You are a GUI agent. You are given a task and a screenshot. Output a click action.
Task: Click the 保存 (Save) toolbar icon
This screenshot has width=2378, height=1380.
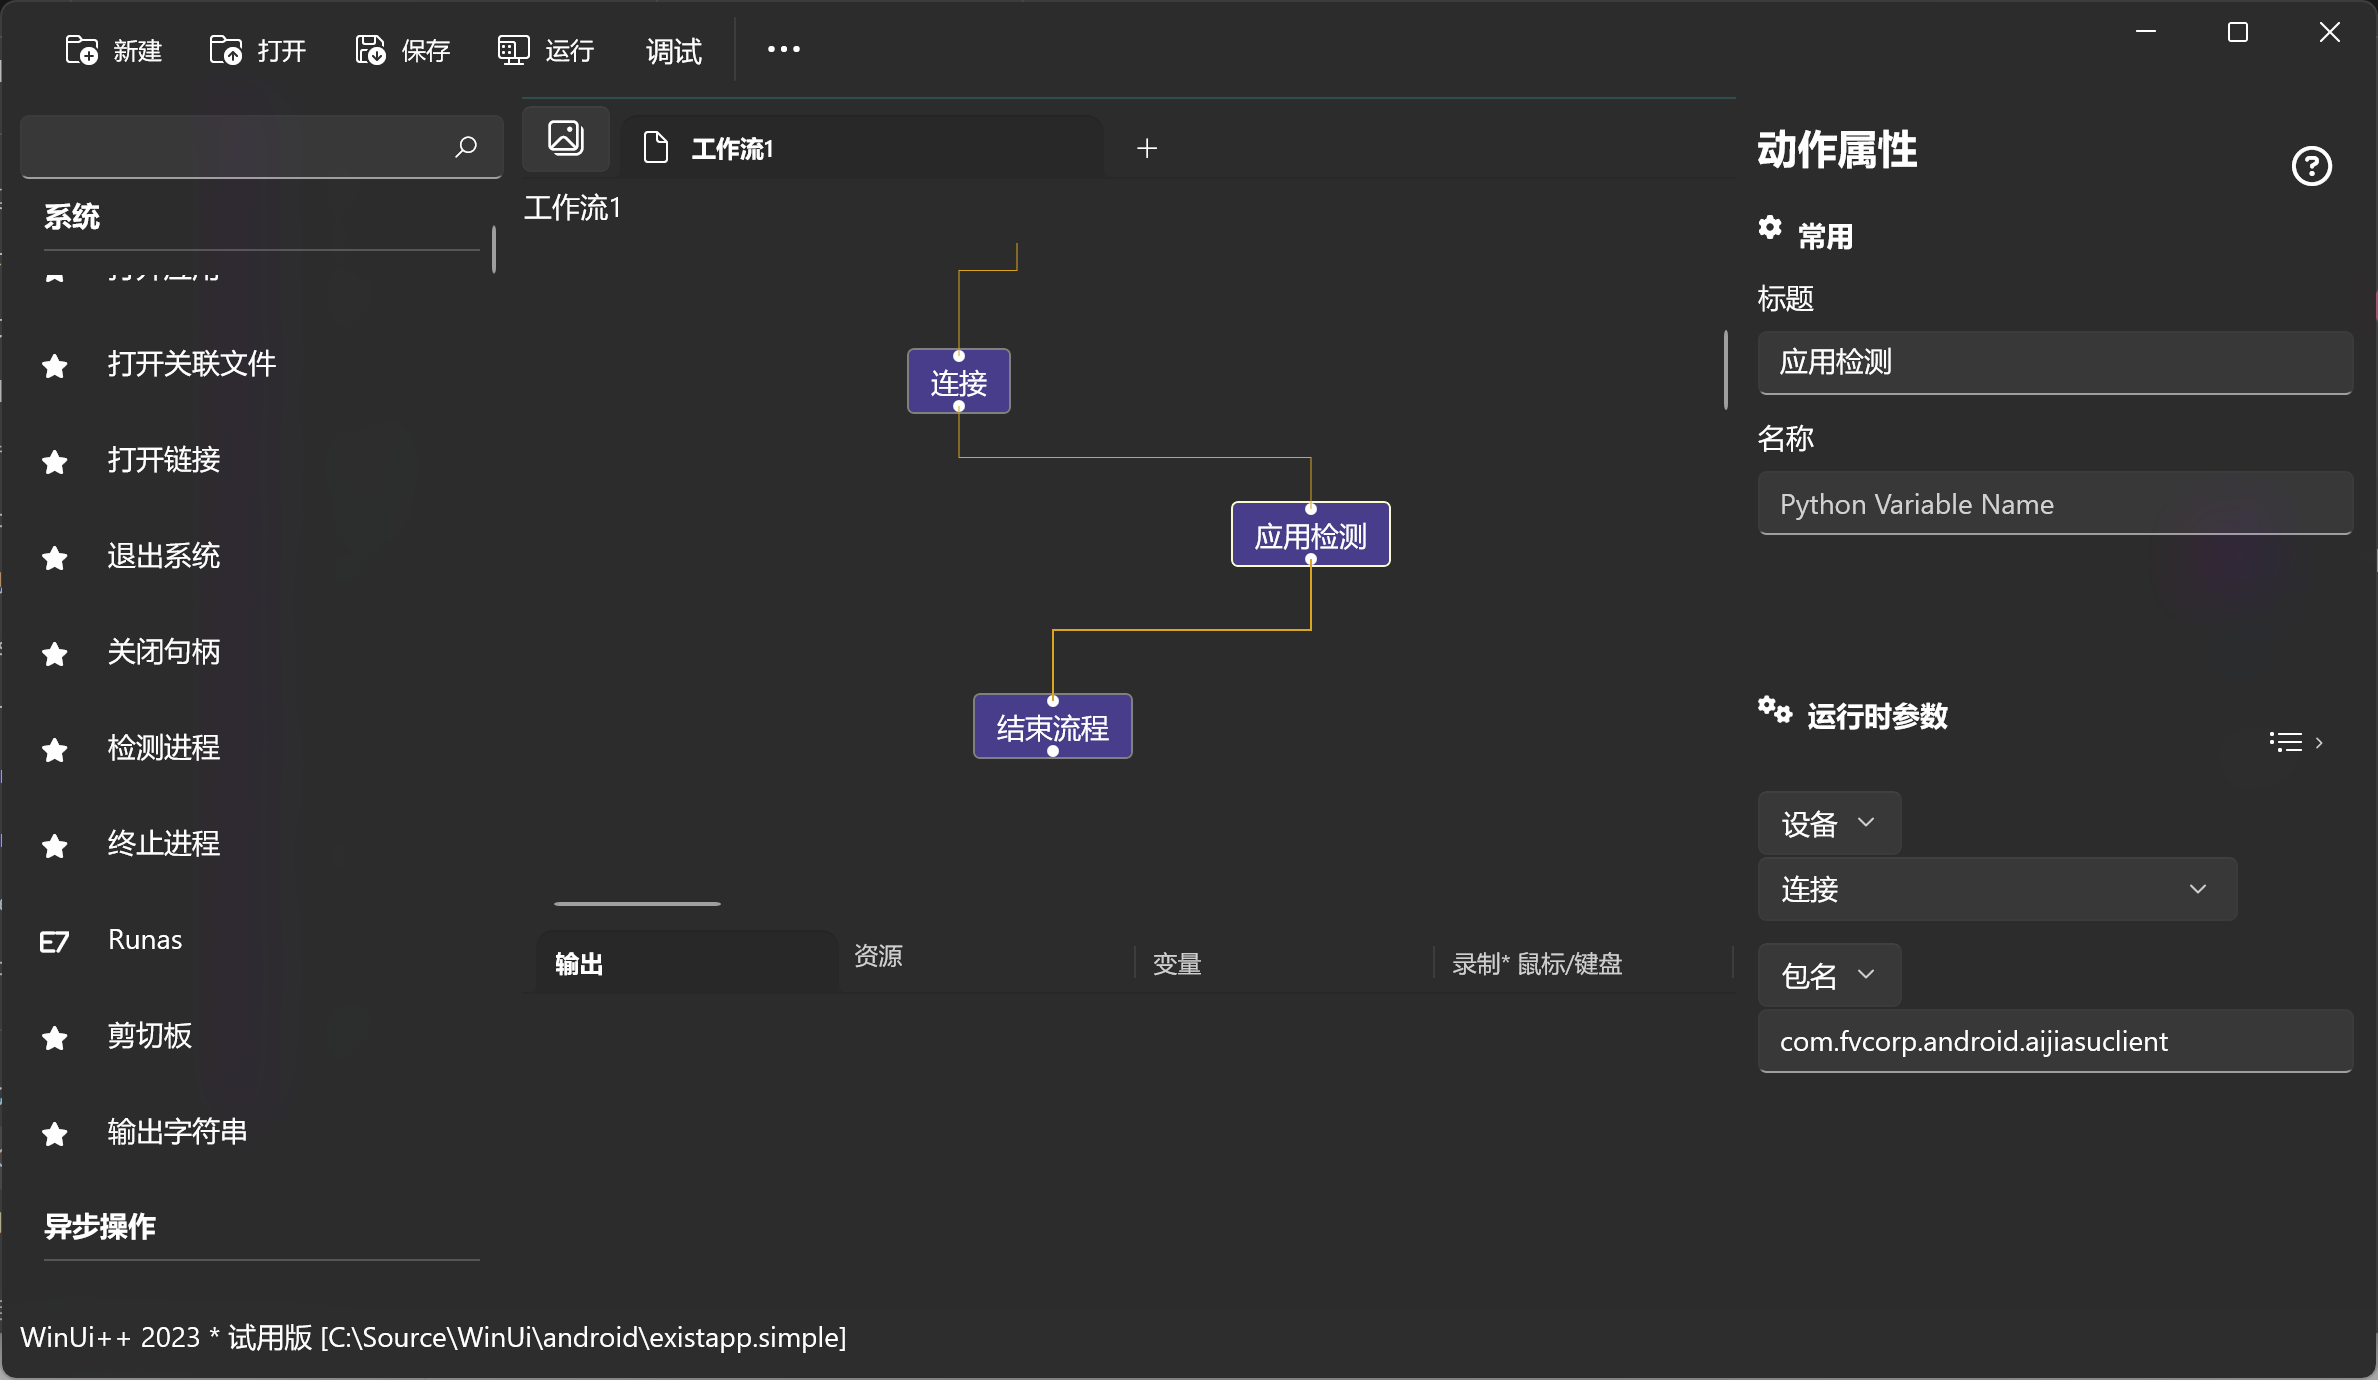click(369, 49)
